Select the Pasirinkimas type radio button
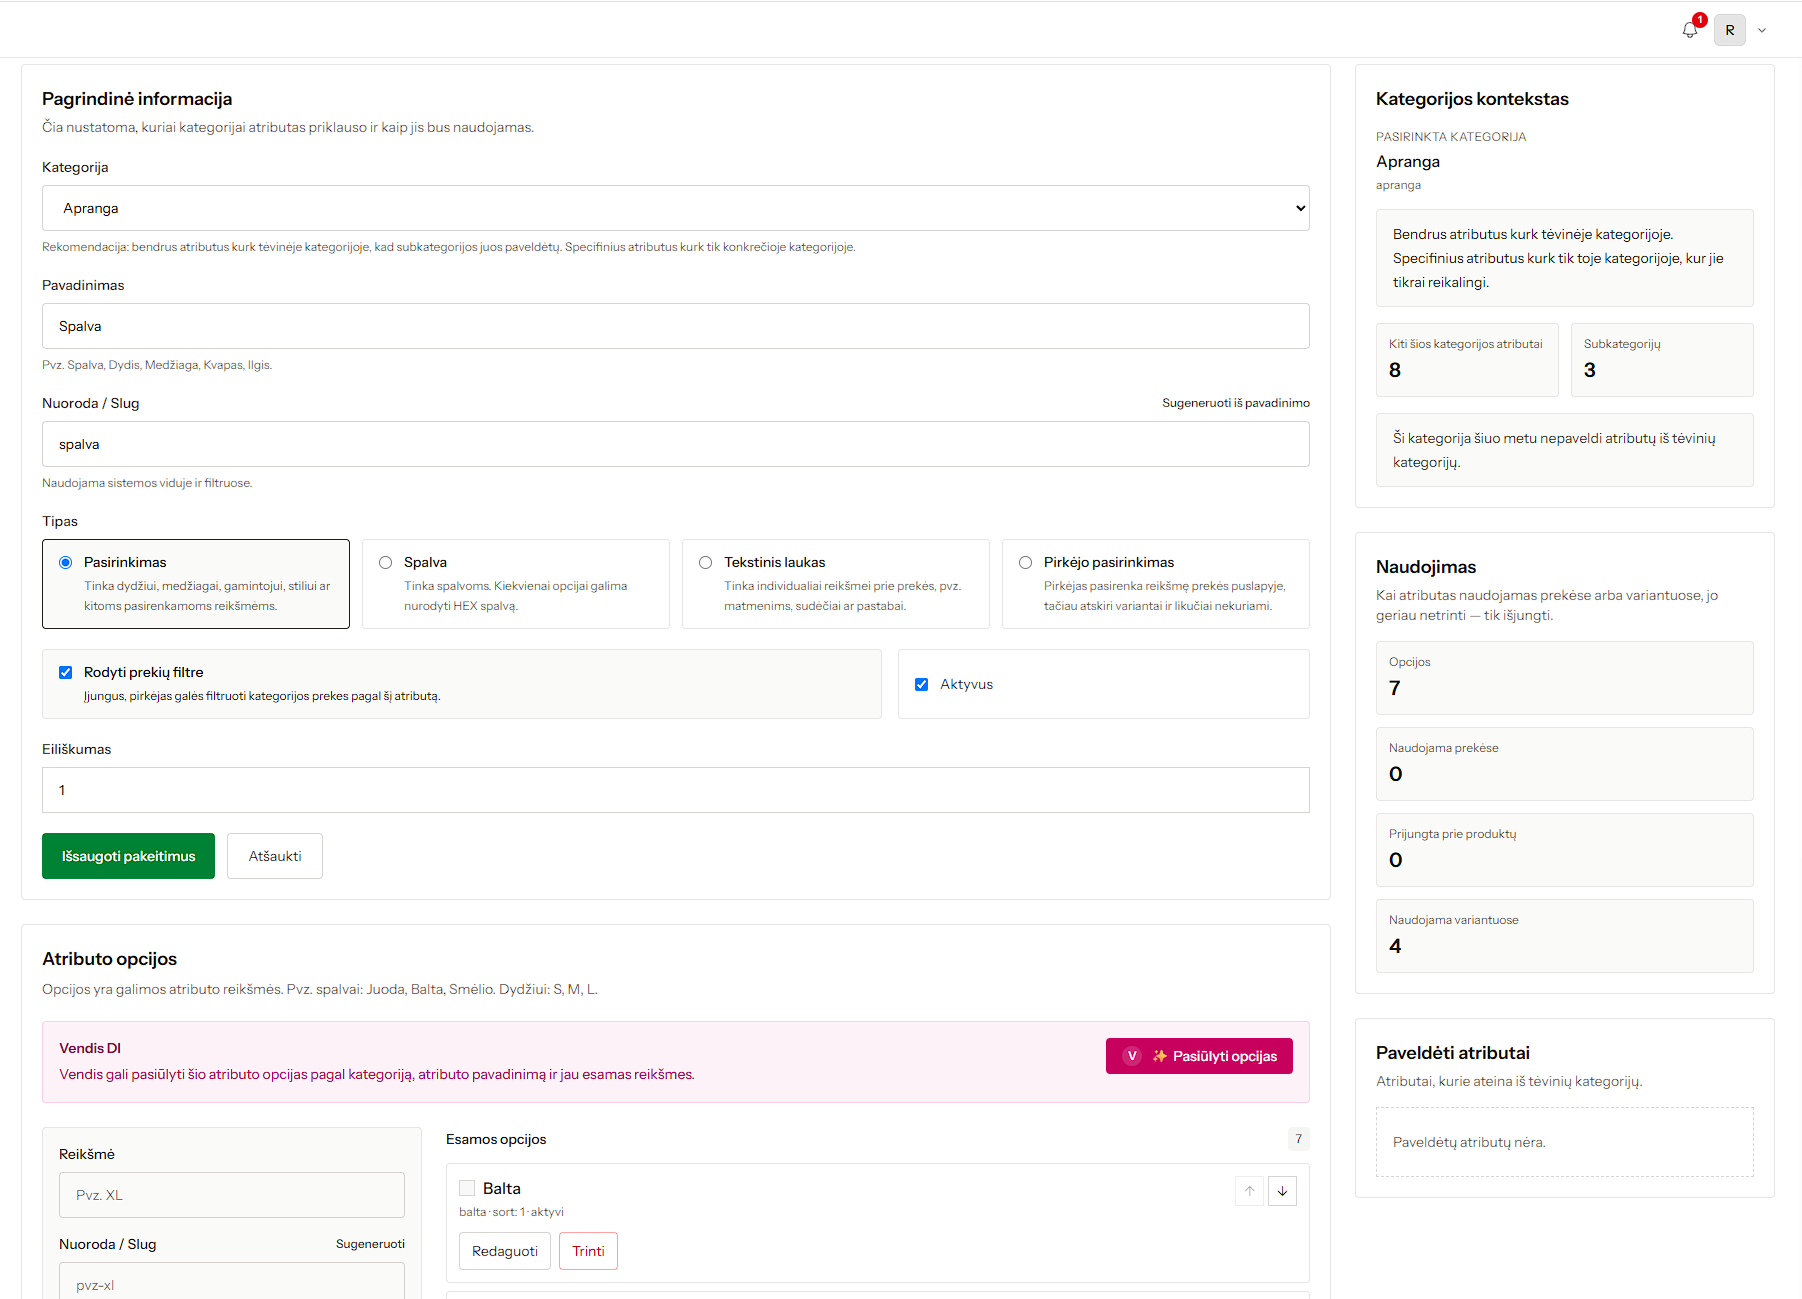This screenshot has width=1802, height=1299. pos(66,562)
